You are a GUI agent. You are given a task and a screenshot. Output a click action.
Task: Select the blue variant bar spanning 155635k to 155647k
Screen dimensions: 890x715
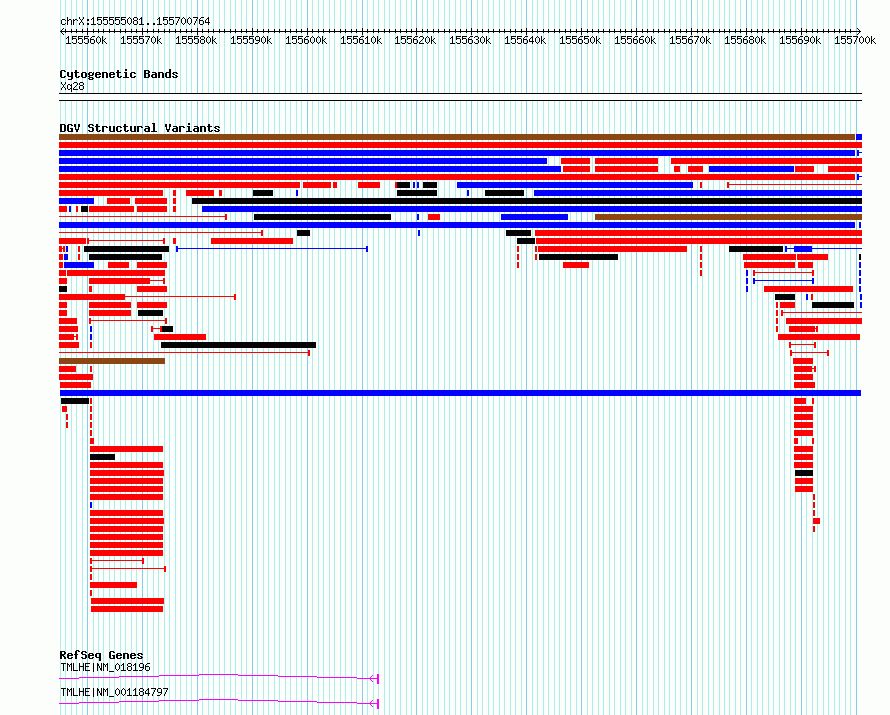(x=534, y=217)
